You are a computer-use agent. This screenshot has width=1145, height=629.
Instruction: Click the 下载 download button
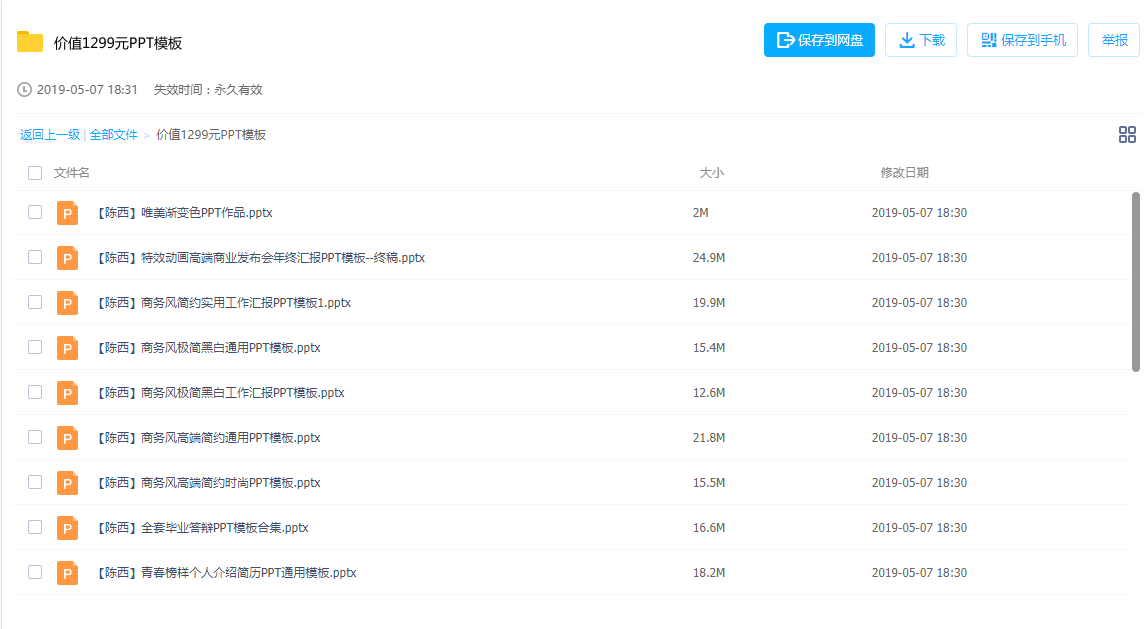pyautogui.click(x=921, y=40)
